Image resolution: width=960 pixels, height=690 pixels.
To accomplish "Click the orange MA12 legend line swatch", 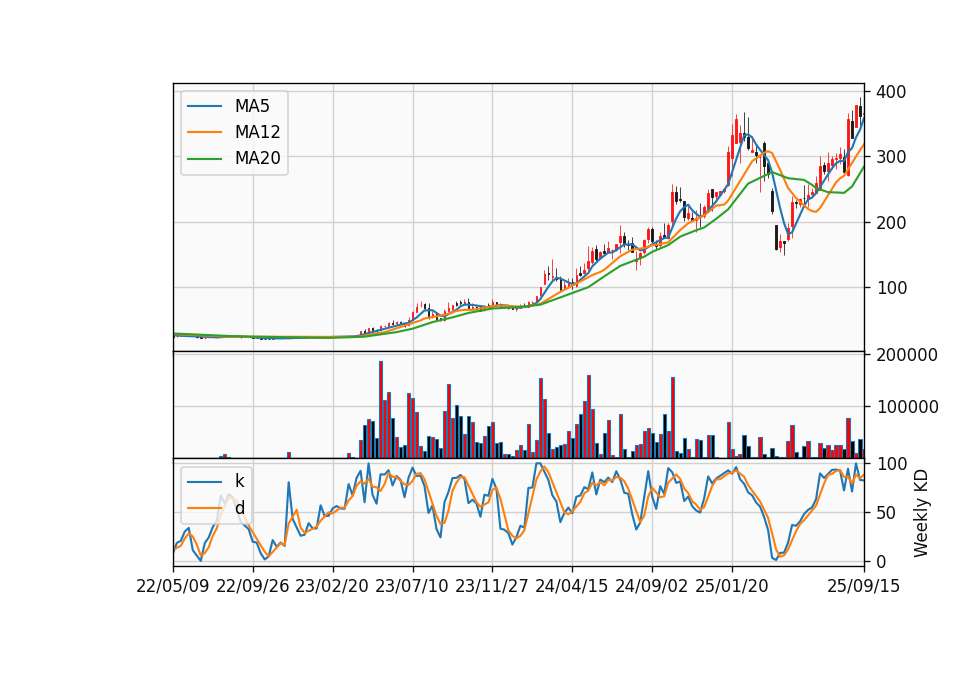I will [204, 132].
